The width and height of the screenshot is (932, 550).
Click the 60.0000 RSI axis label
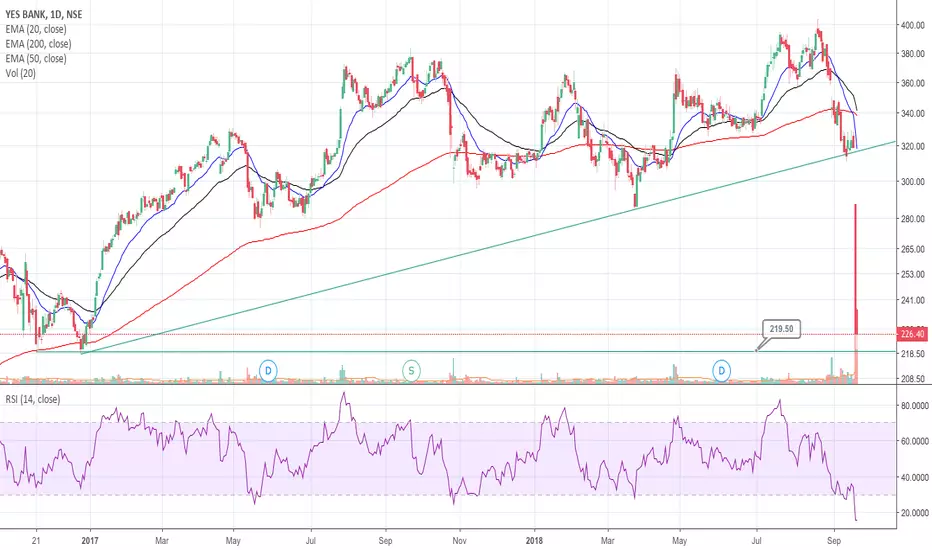(x=915, y=441)
